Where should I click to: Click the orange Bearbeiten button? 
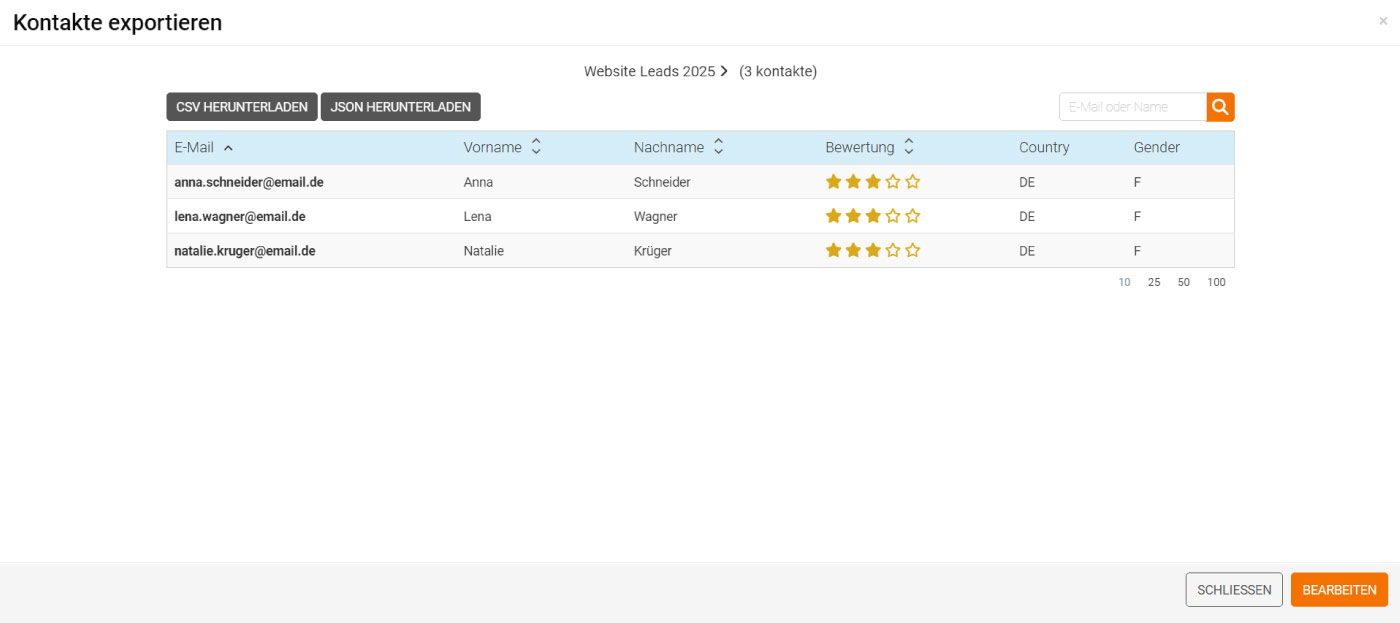[x=1339, y=590]
